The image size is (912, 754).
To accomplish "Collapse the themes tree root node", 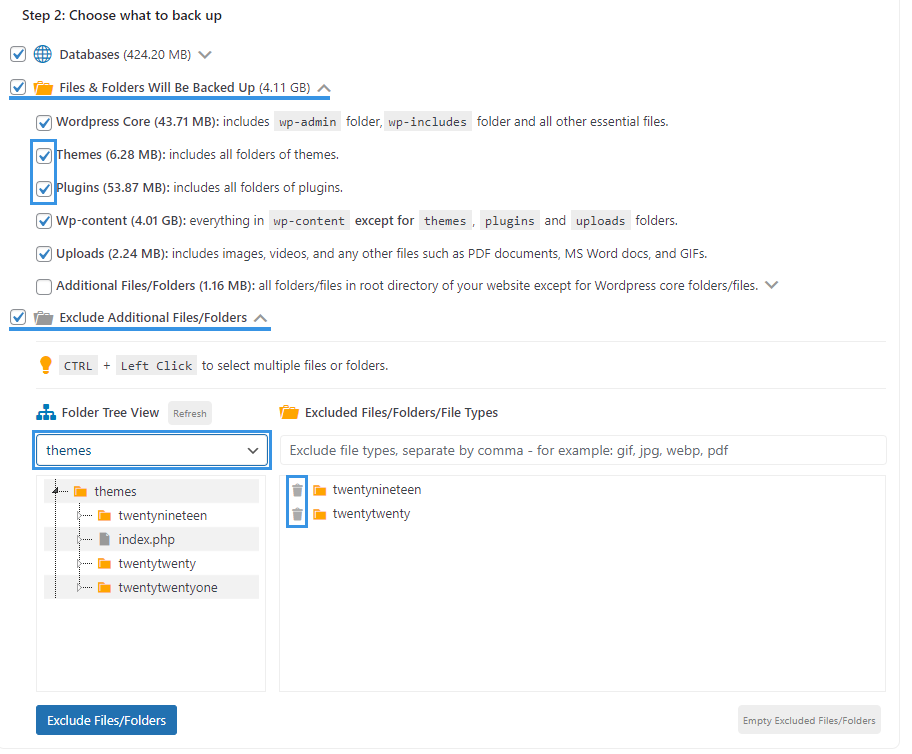I will pyautogui.click(x=55, y=492).
